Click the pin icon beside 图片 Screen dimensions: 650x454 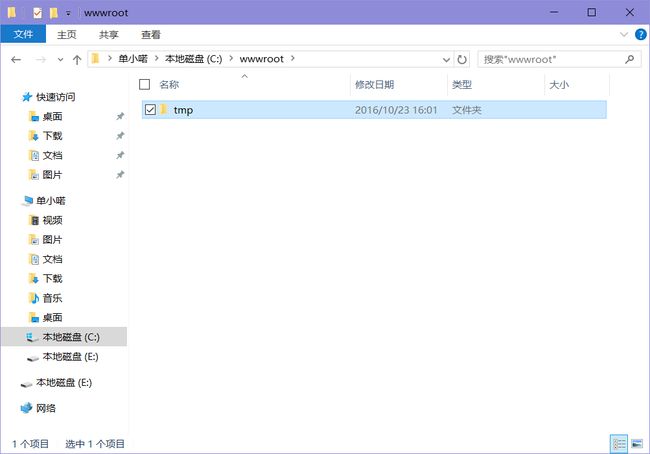pyautogui.click(x=120, y=175)
